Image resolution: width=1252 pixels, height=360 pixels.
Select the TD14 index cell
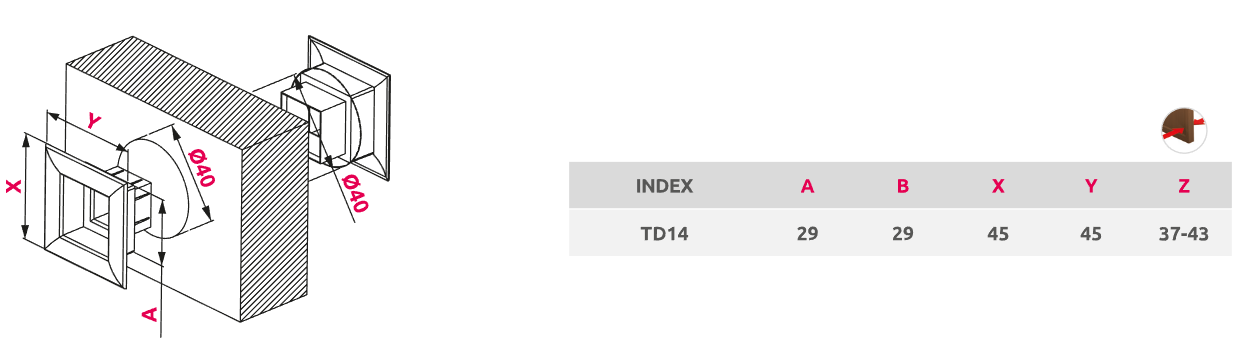pyautogui.click(x=664, y=235)
